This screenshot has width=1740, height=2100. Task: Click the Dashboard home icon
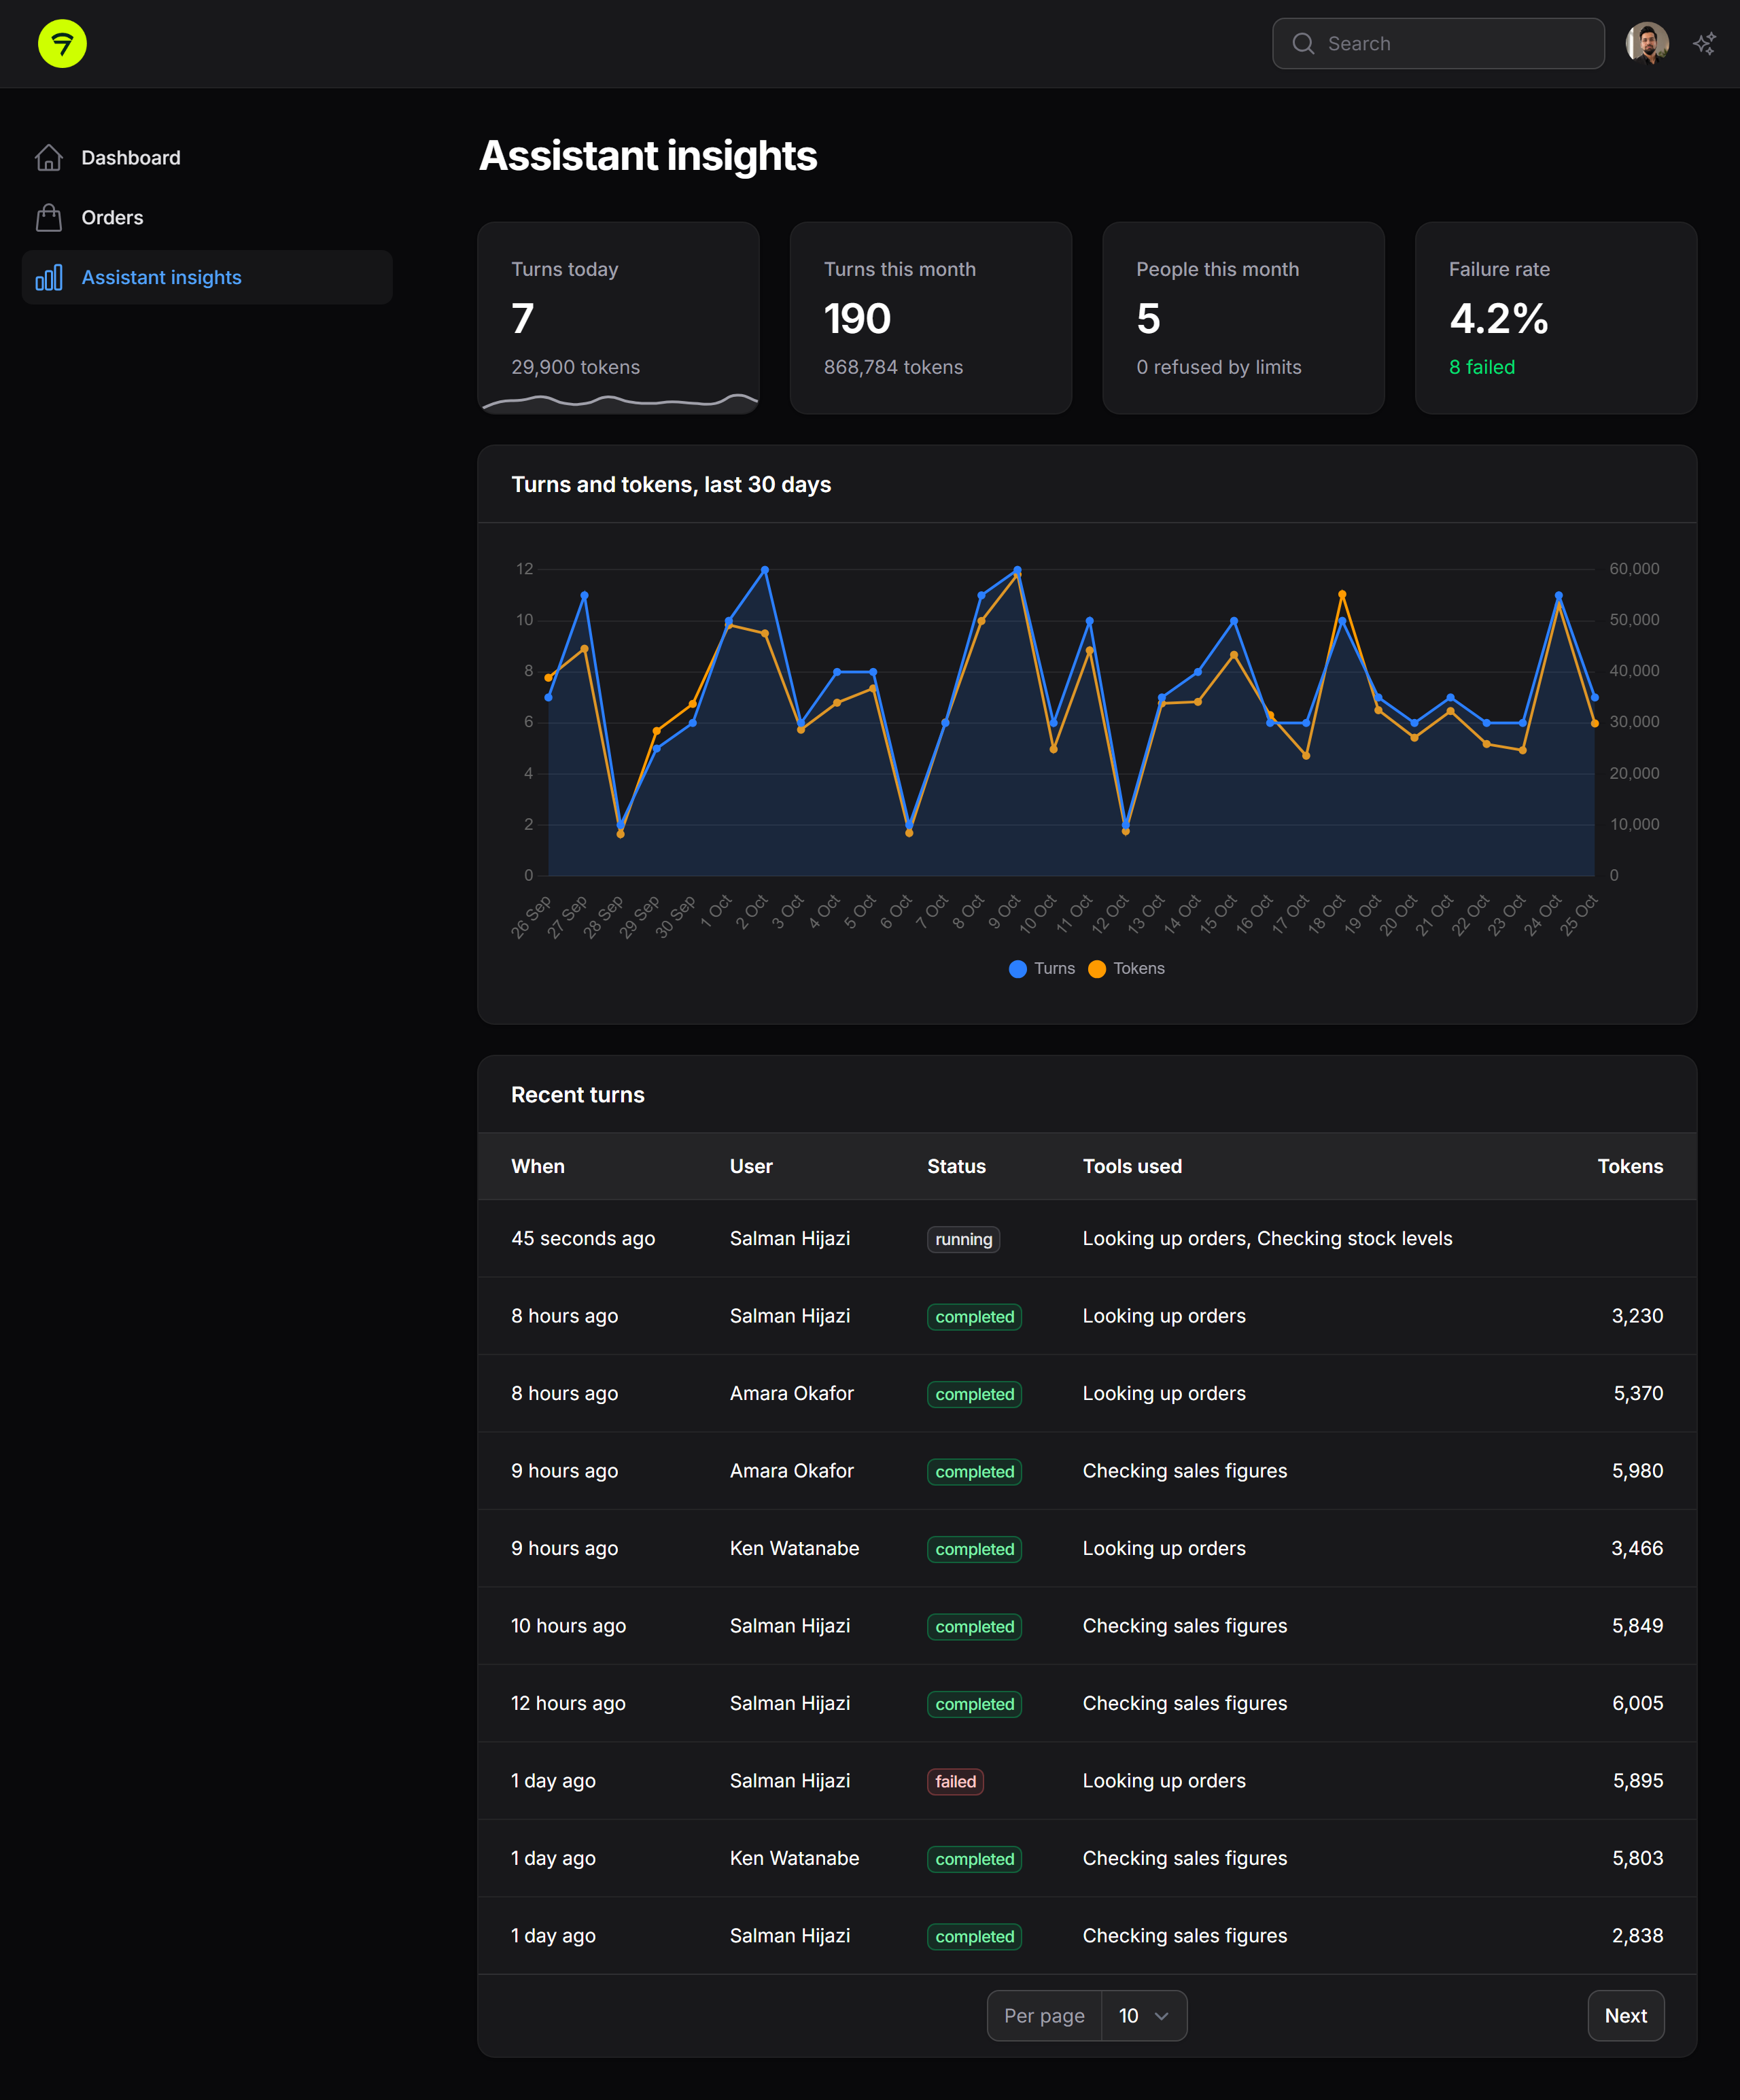(49, 158)
